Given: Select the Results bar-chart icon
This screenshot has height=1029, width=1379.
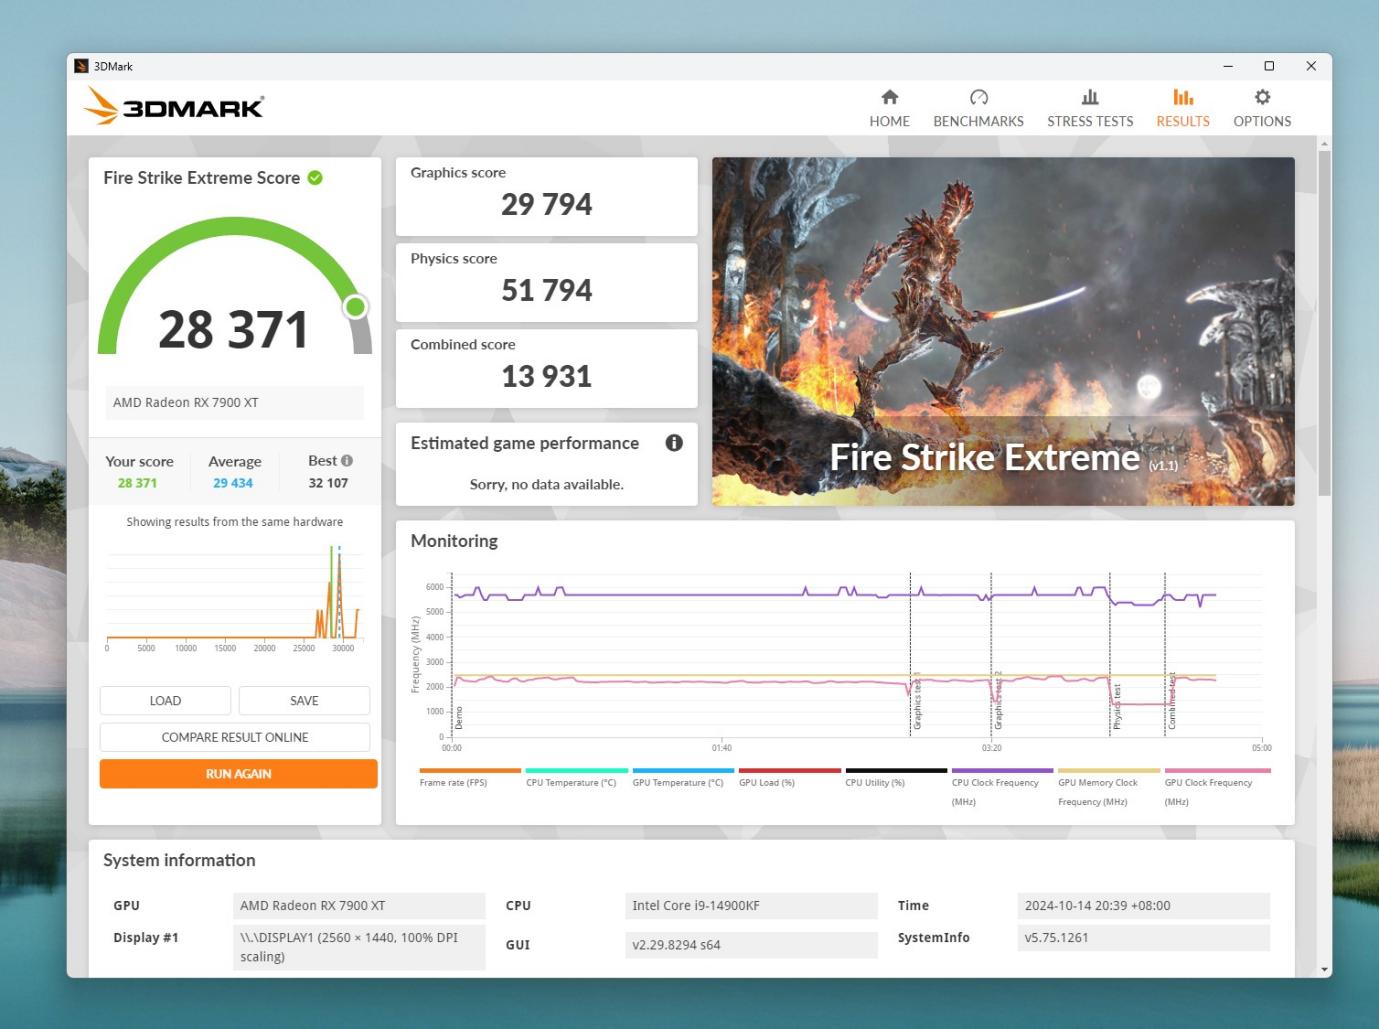Looking at the screenshot, I should tap(1183, 97).
